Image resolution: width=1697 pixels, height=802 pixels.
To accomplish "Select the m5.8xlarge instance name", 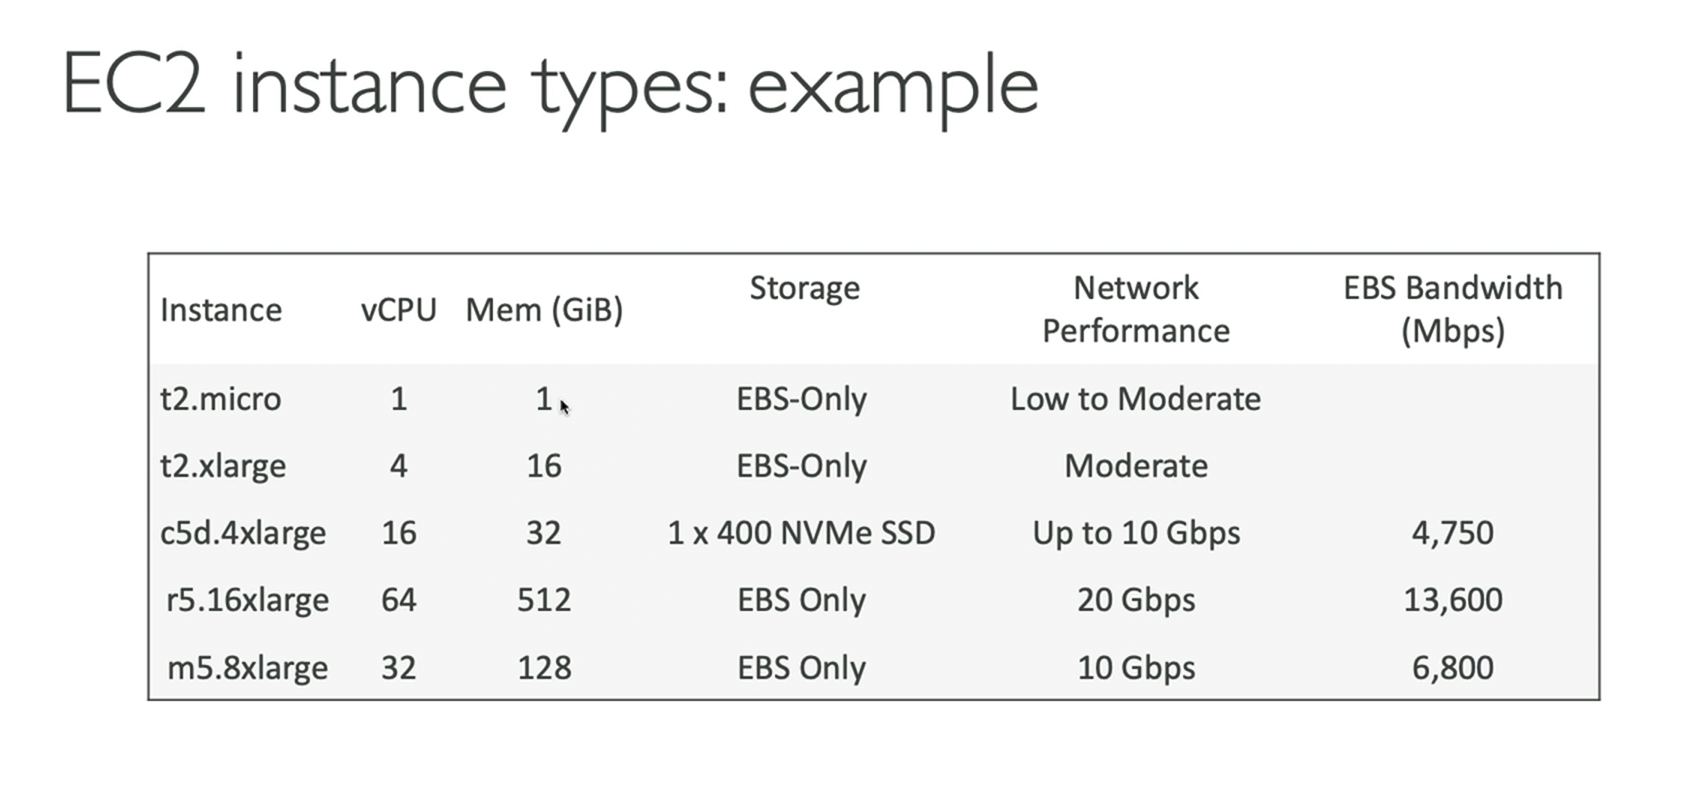I will pos(247,668).
